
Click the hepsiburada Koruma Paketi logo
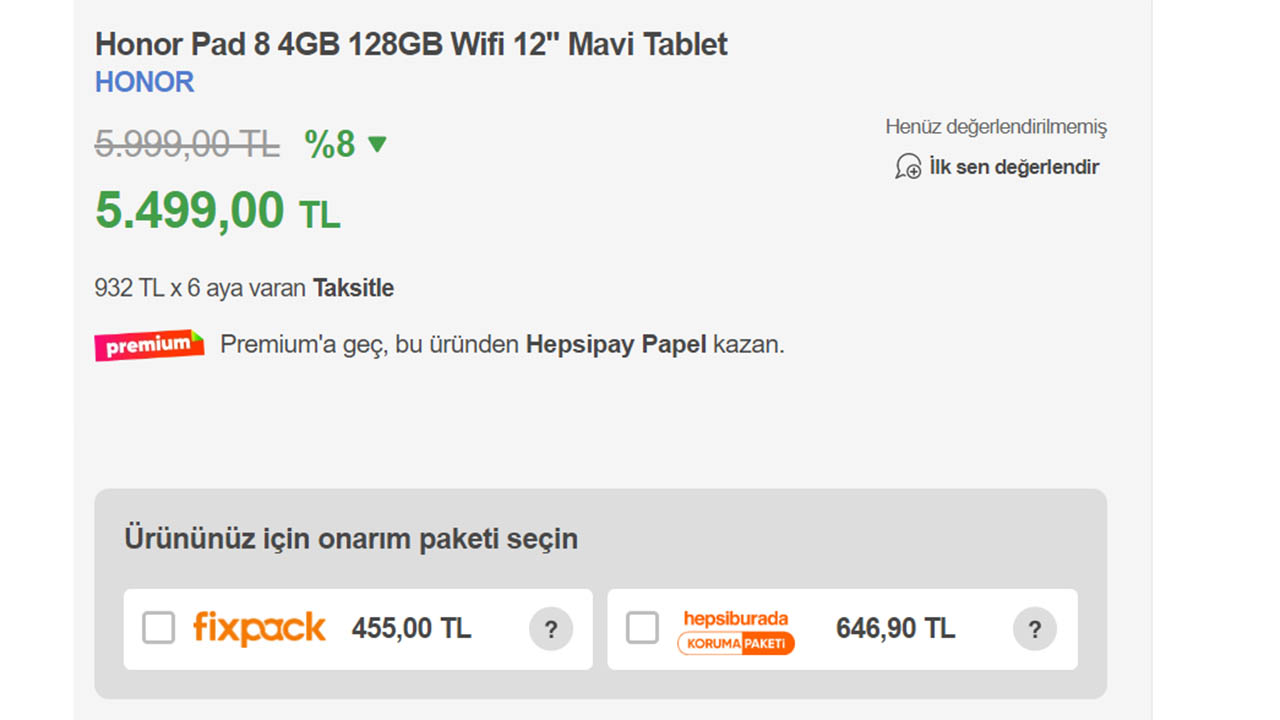pos(736,632)
